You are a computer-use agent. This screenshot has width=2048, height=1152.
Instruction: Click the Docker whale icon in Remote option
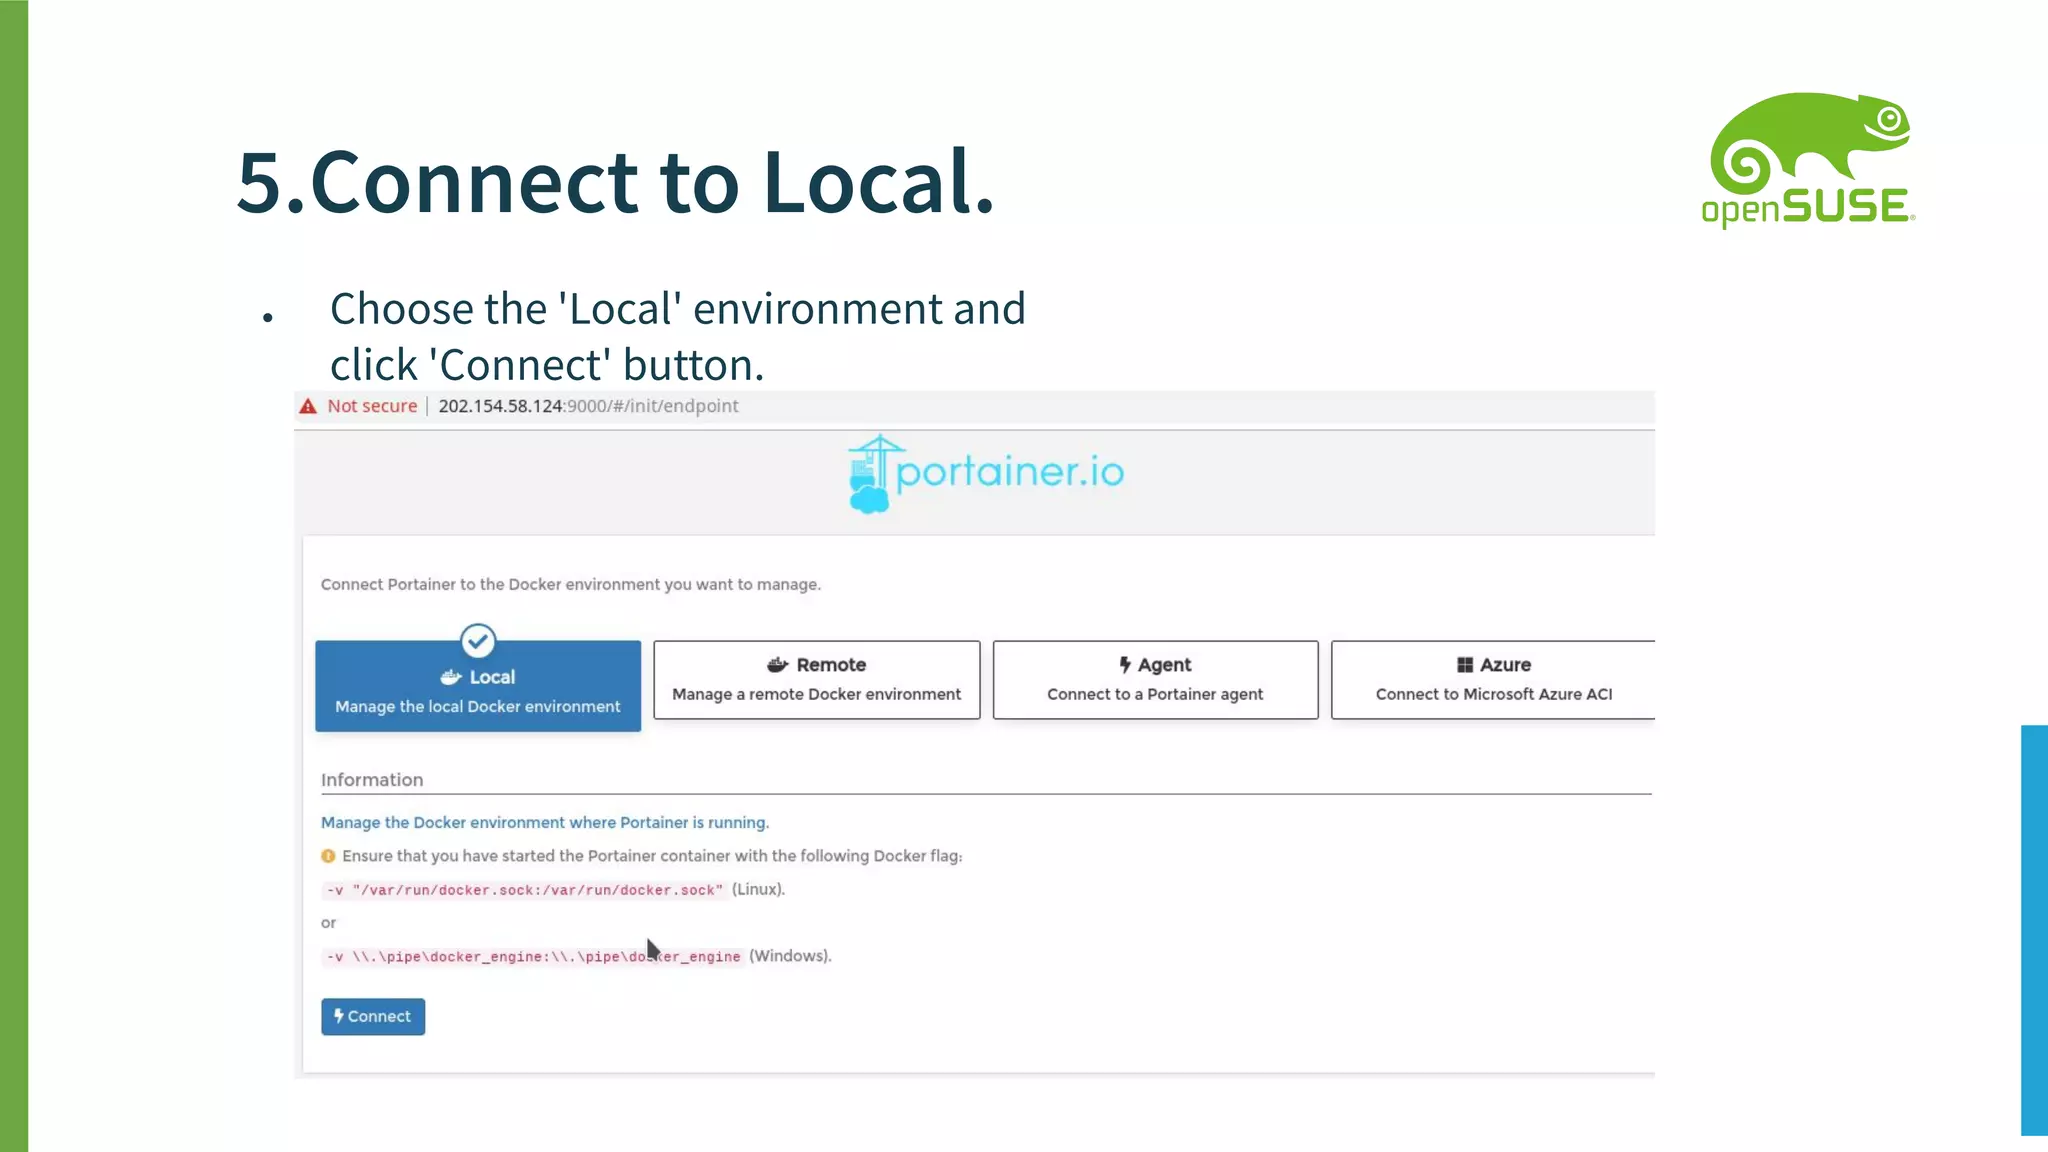click(778, 665)
